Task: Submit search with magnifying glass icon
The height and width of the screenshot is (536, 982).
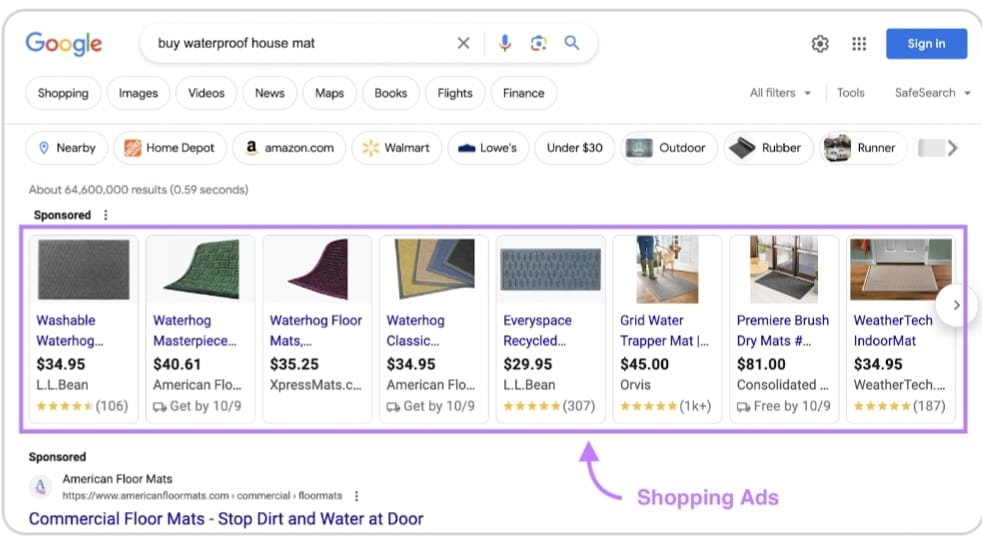Action: coord(571,43)
